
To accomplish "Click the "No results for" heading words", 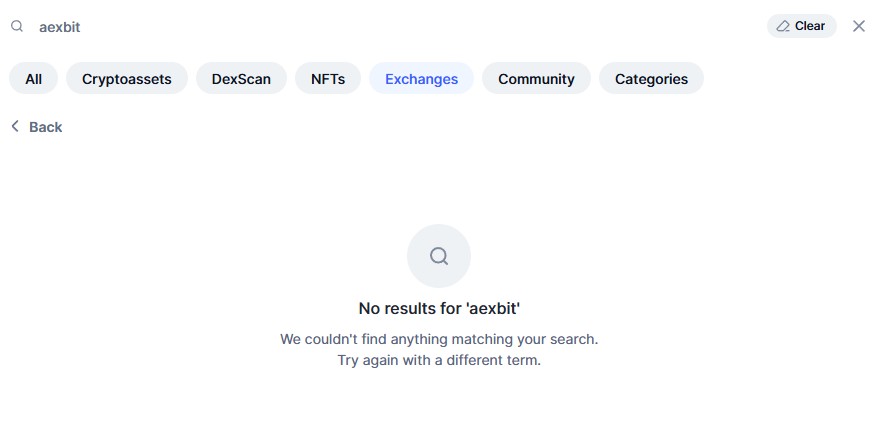I will click(410, 308).
